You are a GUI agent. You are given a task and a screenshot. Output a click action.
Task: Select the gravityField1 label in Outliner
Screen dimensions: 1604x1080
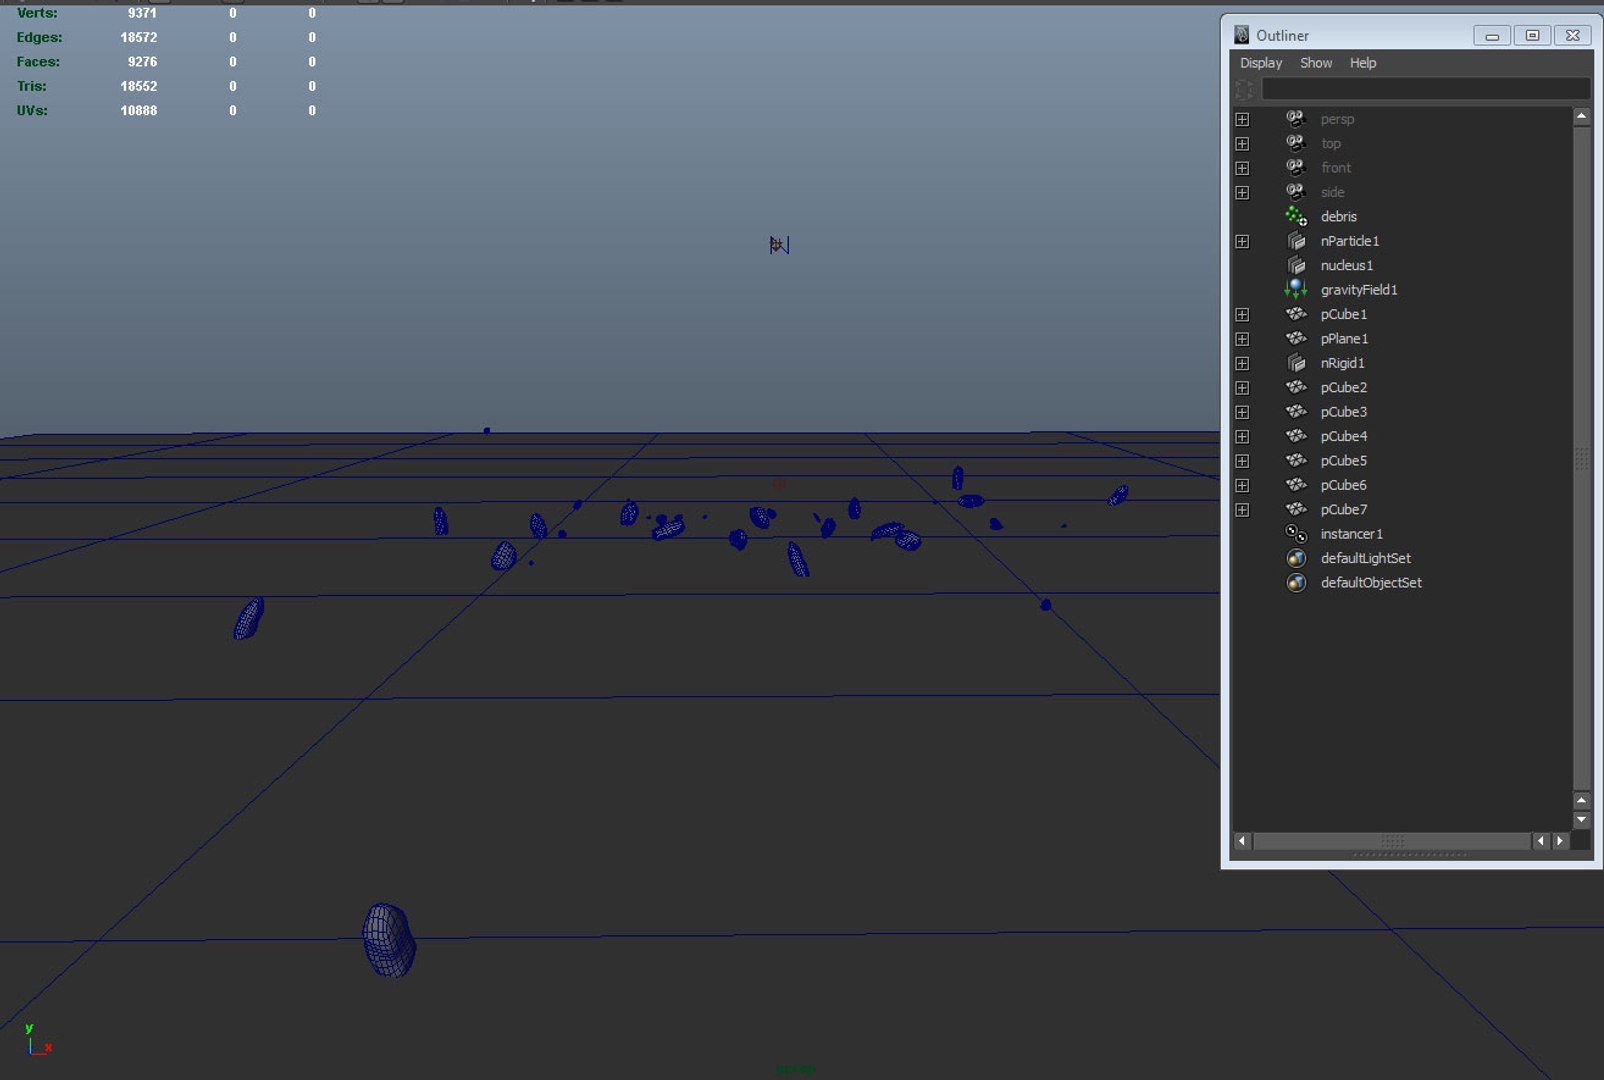click(x=1359, y=290)
